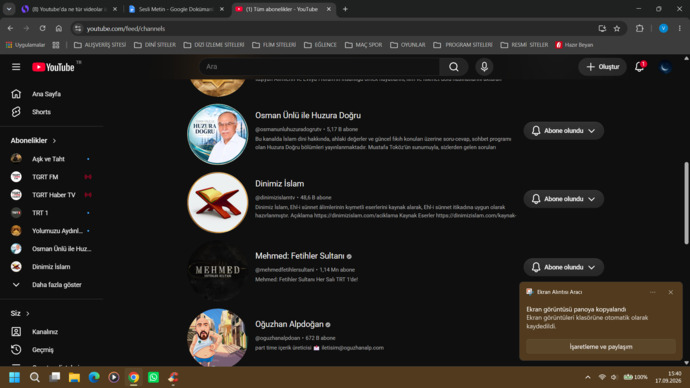Open Oğuzhan Alpdoğan channel title

point(289,324)
